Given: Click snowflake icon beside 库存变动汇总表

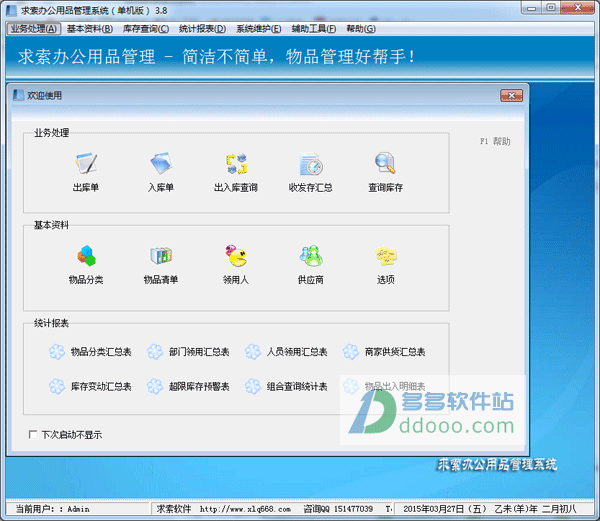Looking at the screenshot, I should (x=57, y=386).
